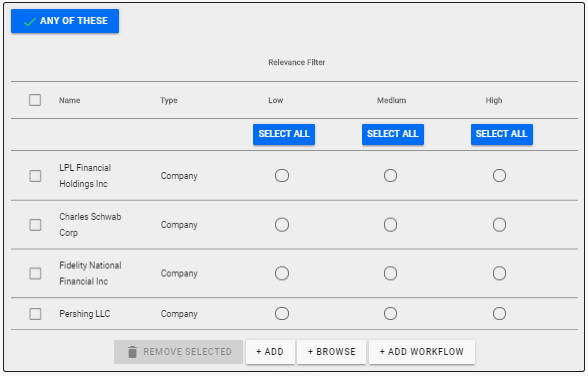
Task: Set Pershing LLC relevance to Medium
Action: point(390,313)
